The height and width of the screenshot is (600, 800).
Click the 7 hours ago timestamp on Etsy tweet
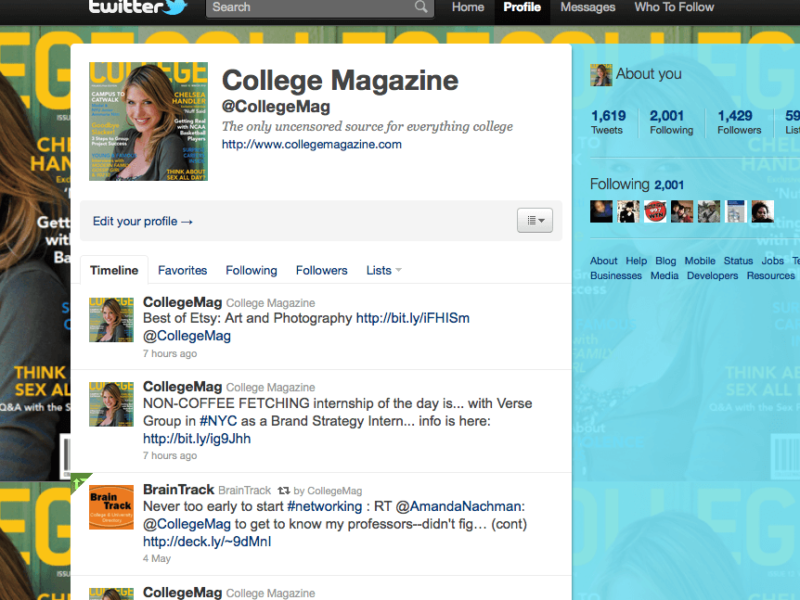coord(170,354)
